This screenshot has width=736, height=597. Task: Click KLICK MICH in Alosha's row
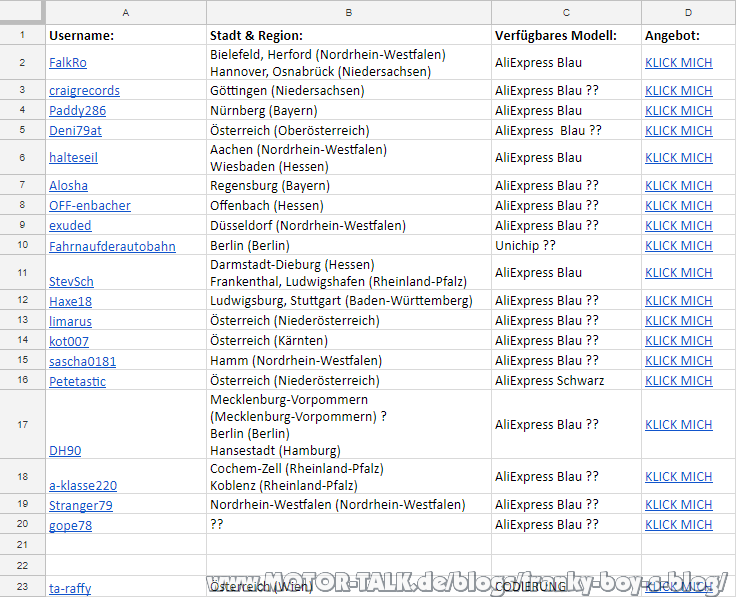(x=679, y=186)
